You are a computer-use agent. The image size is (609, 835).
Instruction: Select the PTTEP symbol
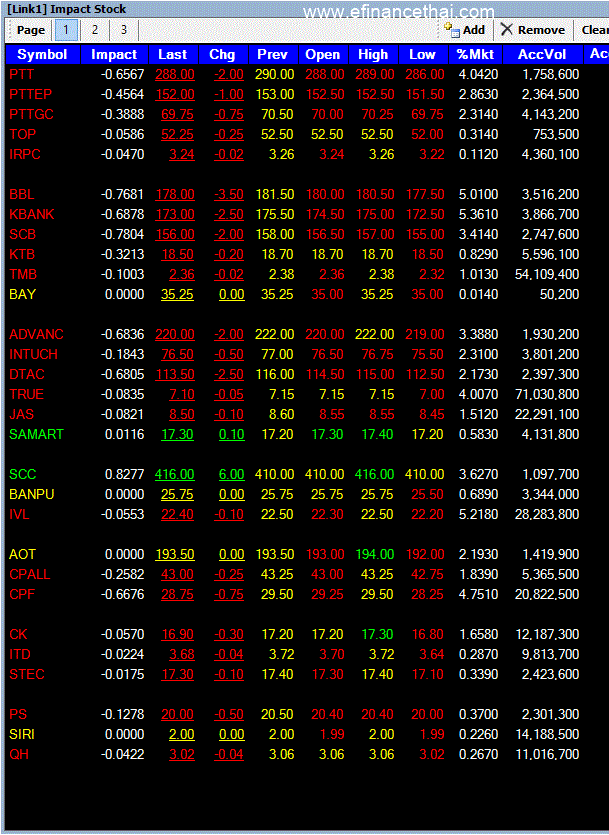pos(30,95)
